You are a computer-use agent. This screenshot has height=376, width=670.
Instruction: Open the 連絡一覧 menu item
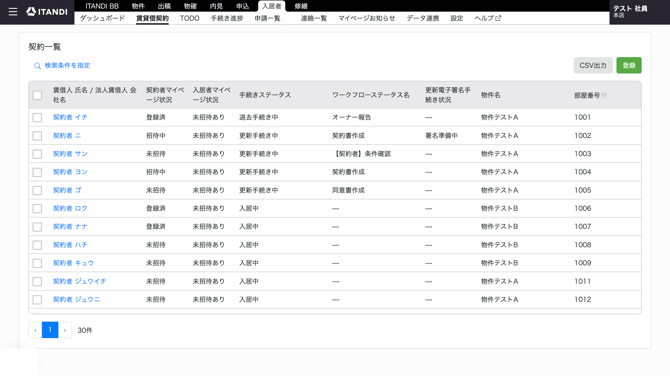click(x=314, y=18)
